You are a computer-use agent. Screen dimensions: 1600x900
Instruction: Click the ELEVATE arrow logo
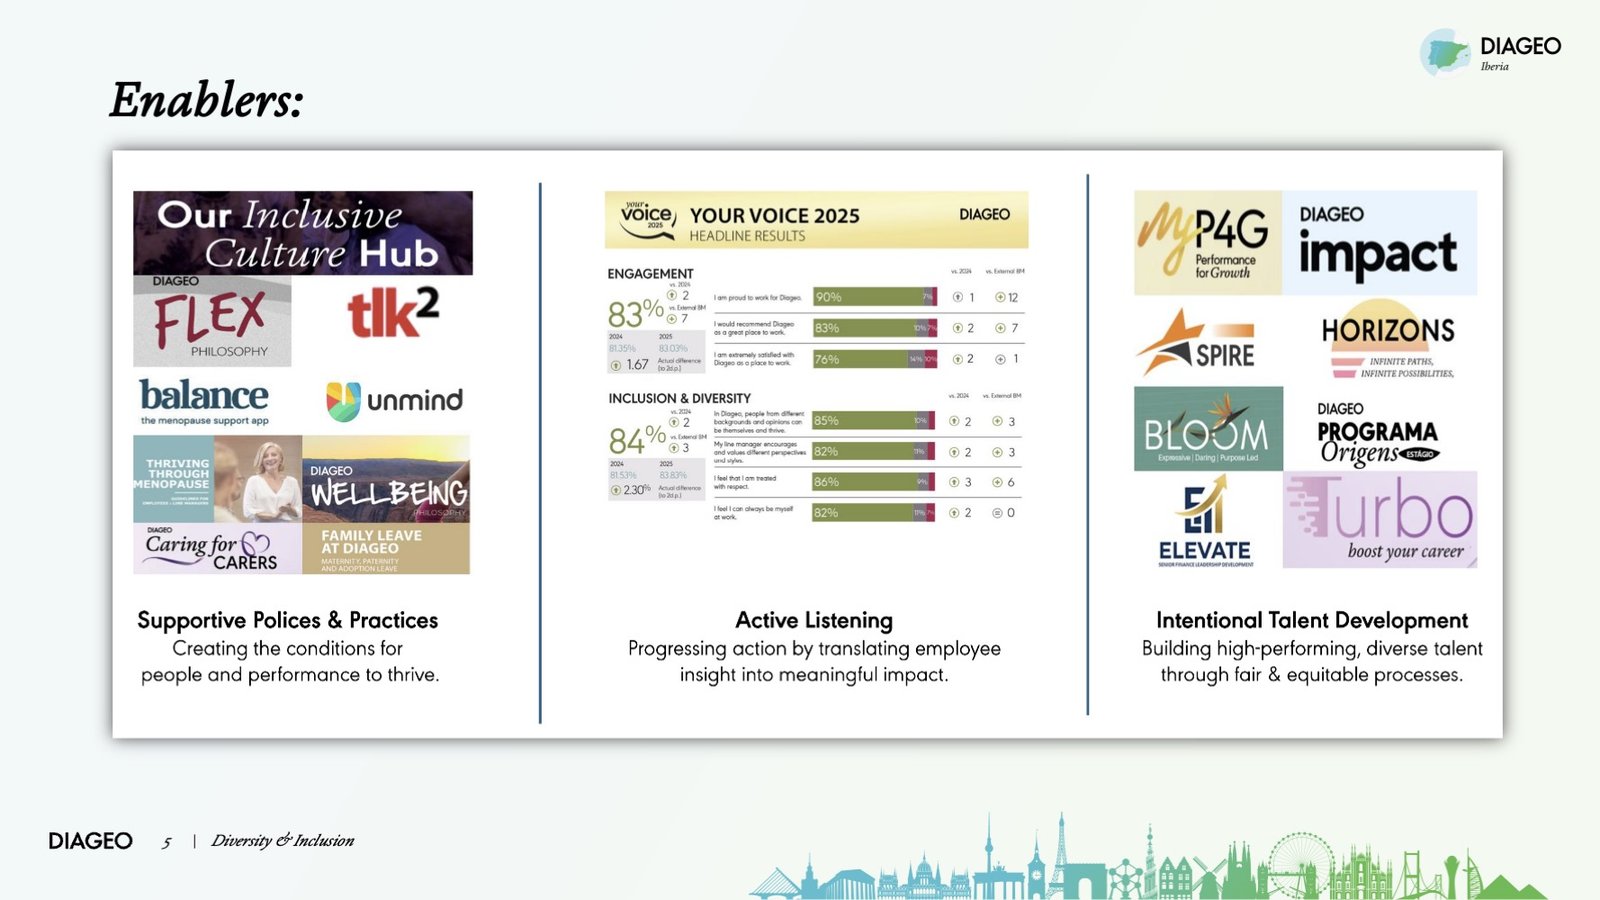tap(1205, 521)
